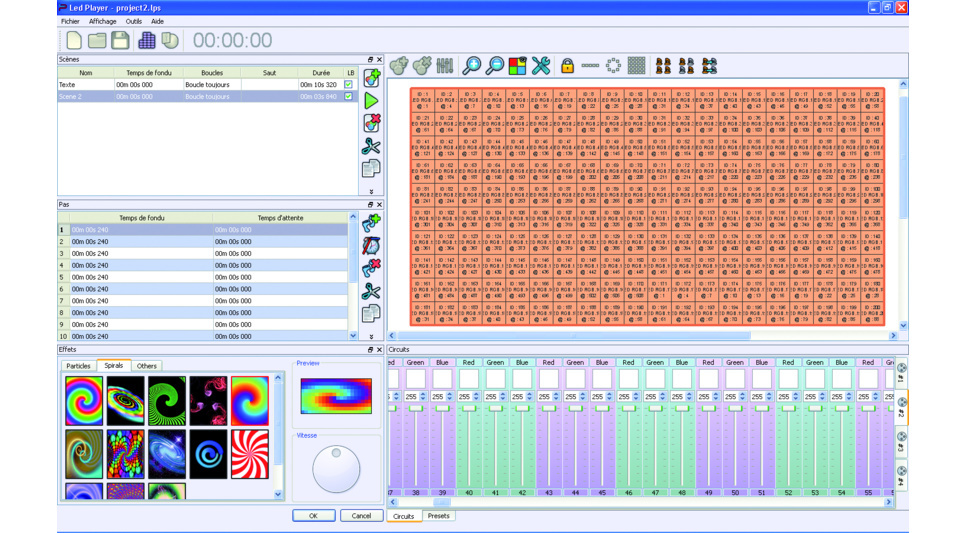The image size is (967, 533).
Task: Delete the step with red X icon
Action: pyautogui.click(x=371, y=268)
